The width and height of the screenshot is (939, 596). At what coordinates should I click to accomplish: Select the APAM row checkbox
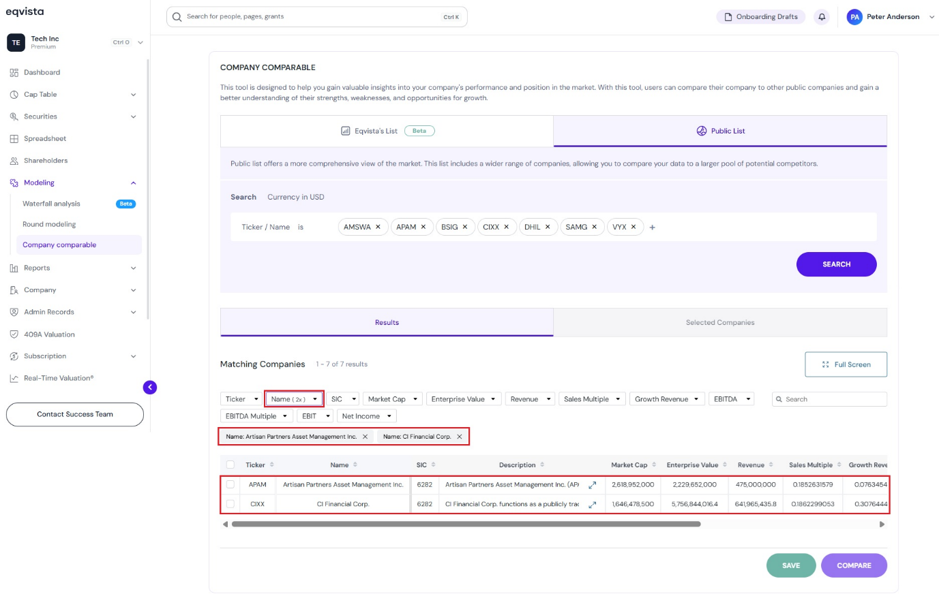[x=231, y=485]
